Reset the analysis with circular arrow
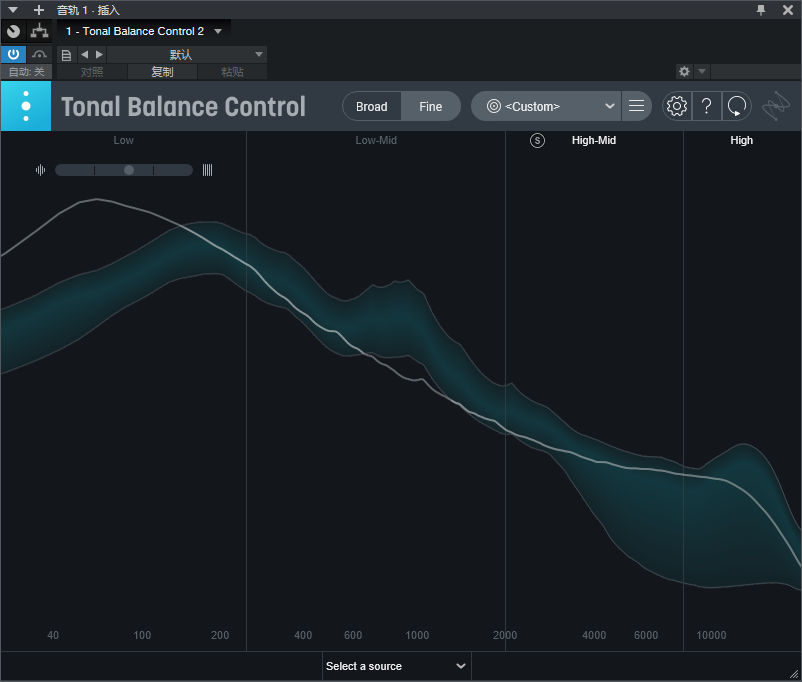This screenshot has width=802, height=682. click(737, 106)
